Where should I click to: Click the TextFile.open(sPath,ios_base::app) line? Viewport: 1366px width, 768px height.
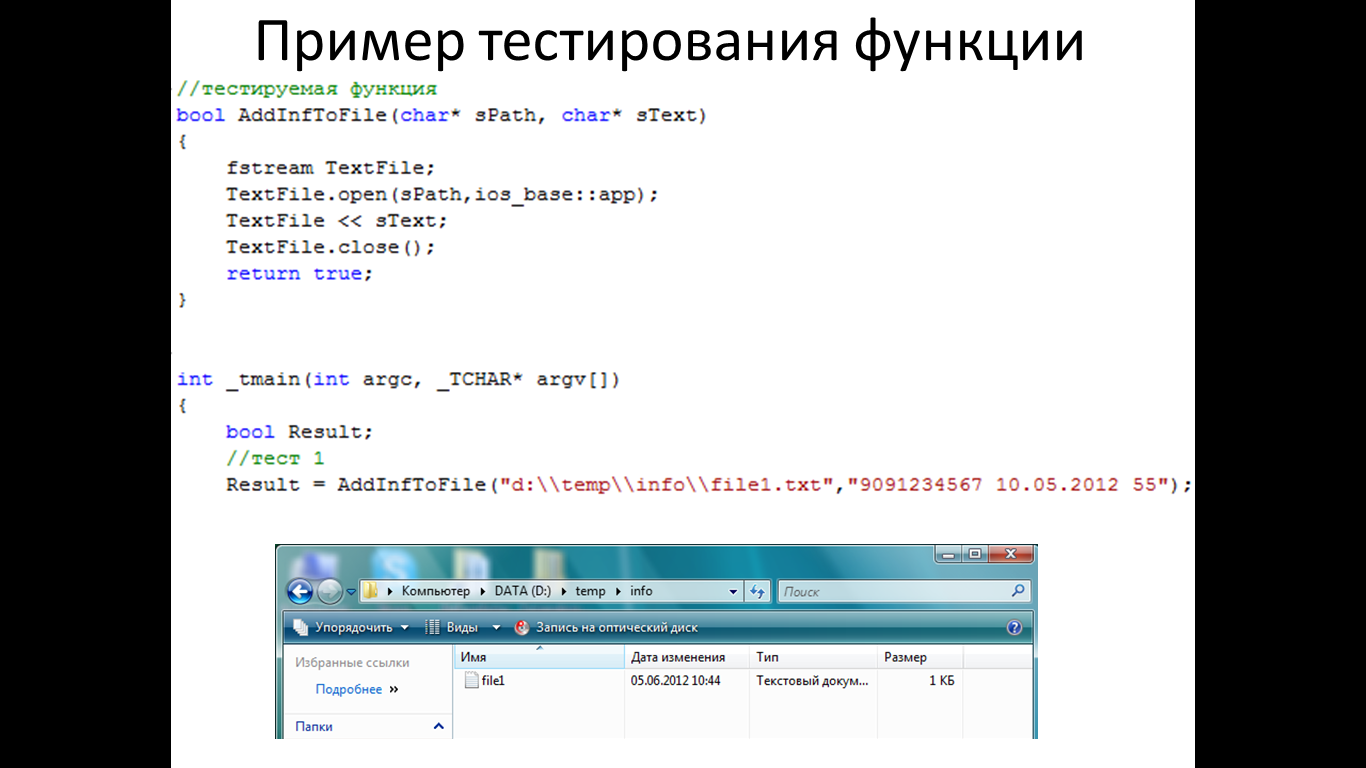[x=443, y=194]
